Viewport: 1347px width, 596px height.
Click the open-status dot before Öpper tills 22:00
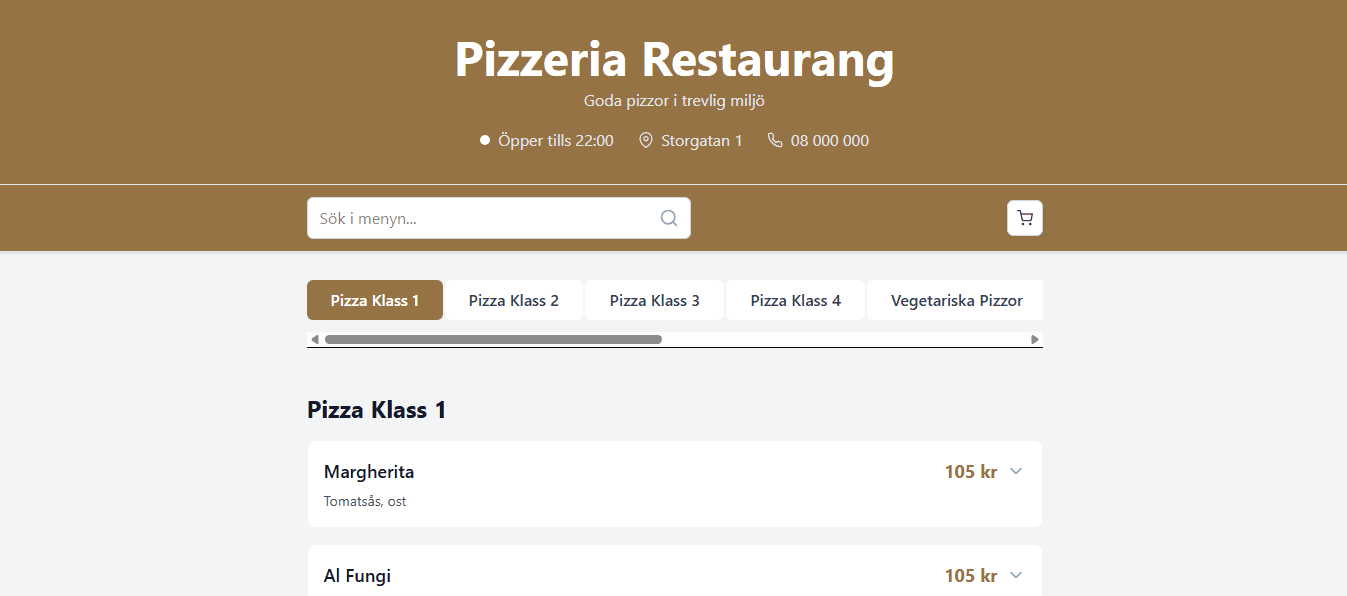pos(484,139)
